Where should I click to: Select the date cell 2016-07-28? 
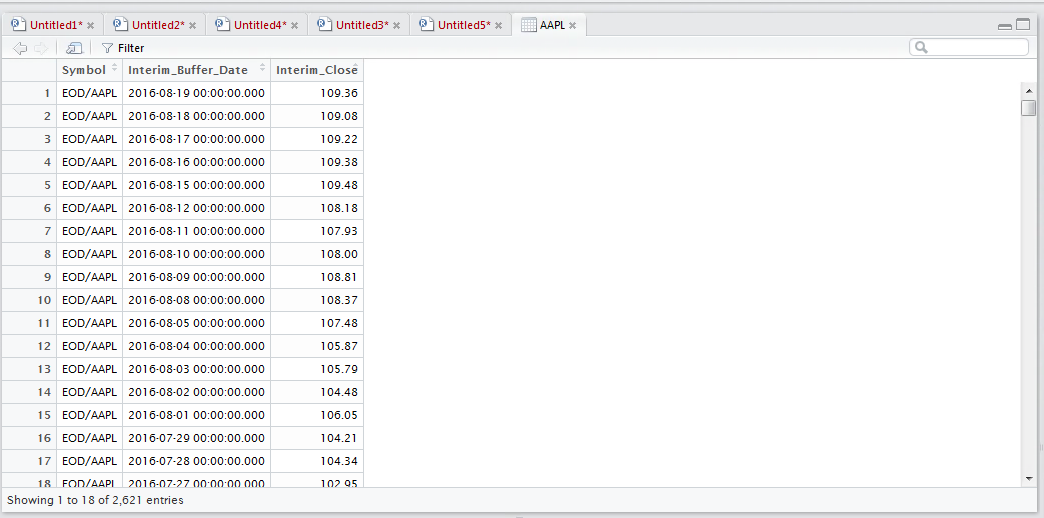196,461
